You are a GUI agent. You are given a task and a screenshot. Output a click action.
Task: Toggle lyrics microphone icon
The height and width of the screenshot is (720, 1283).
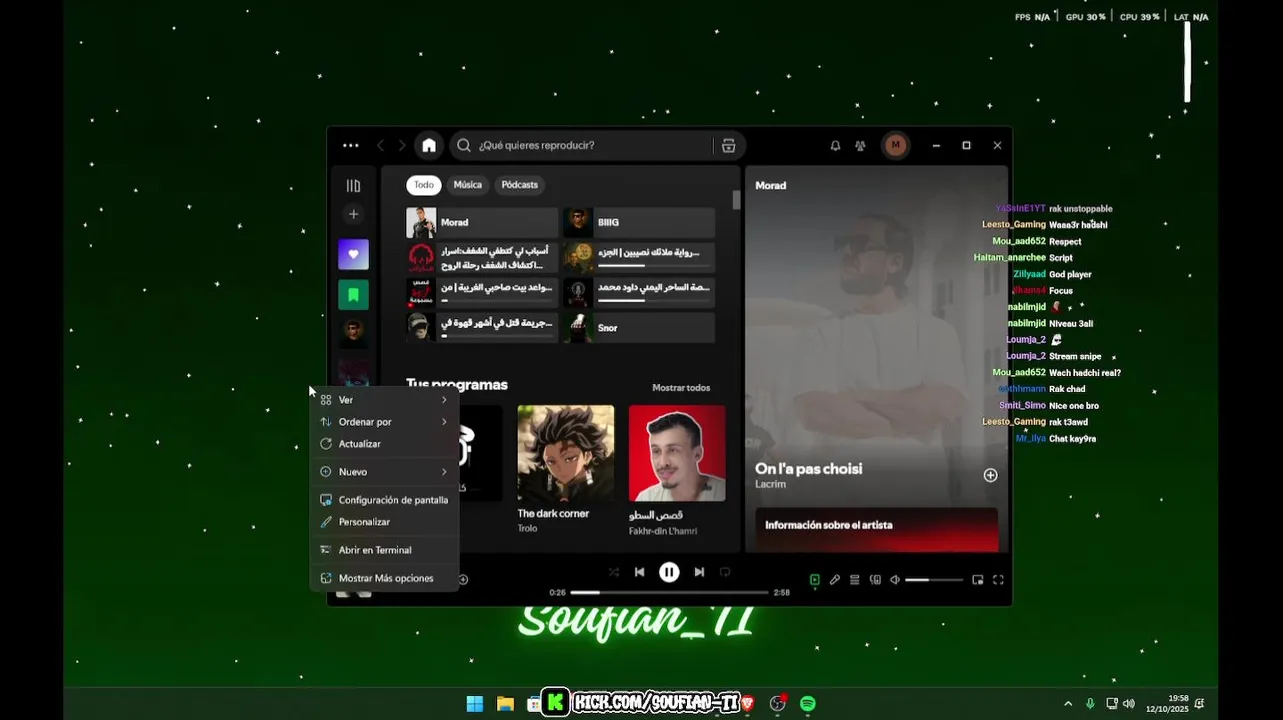[835, 580]
